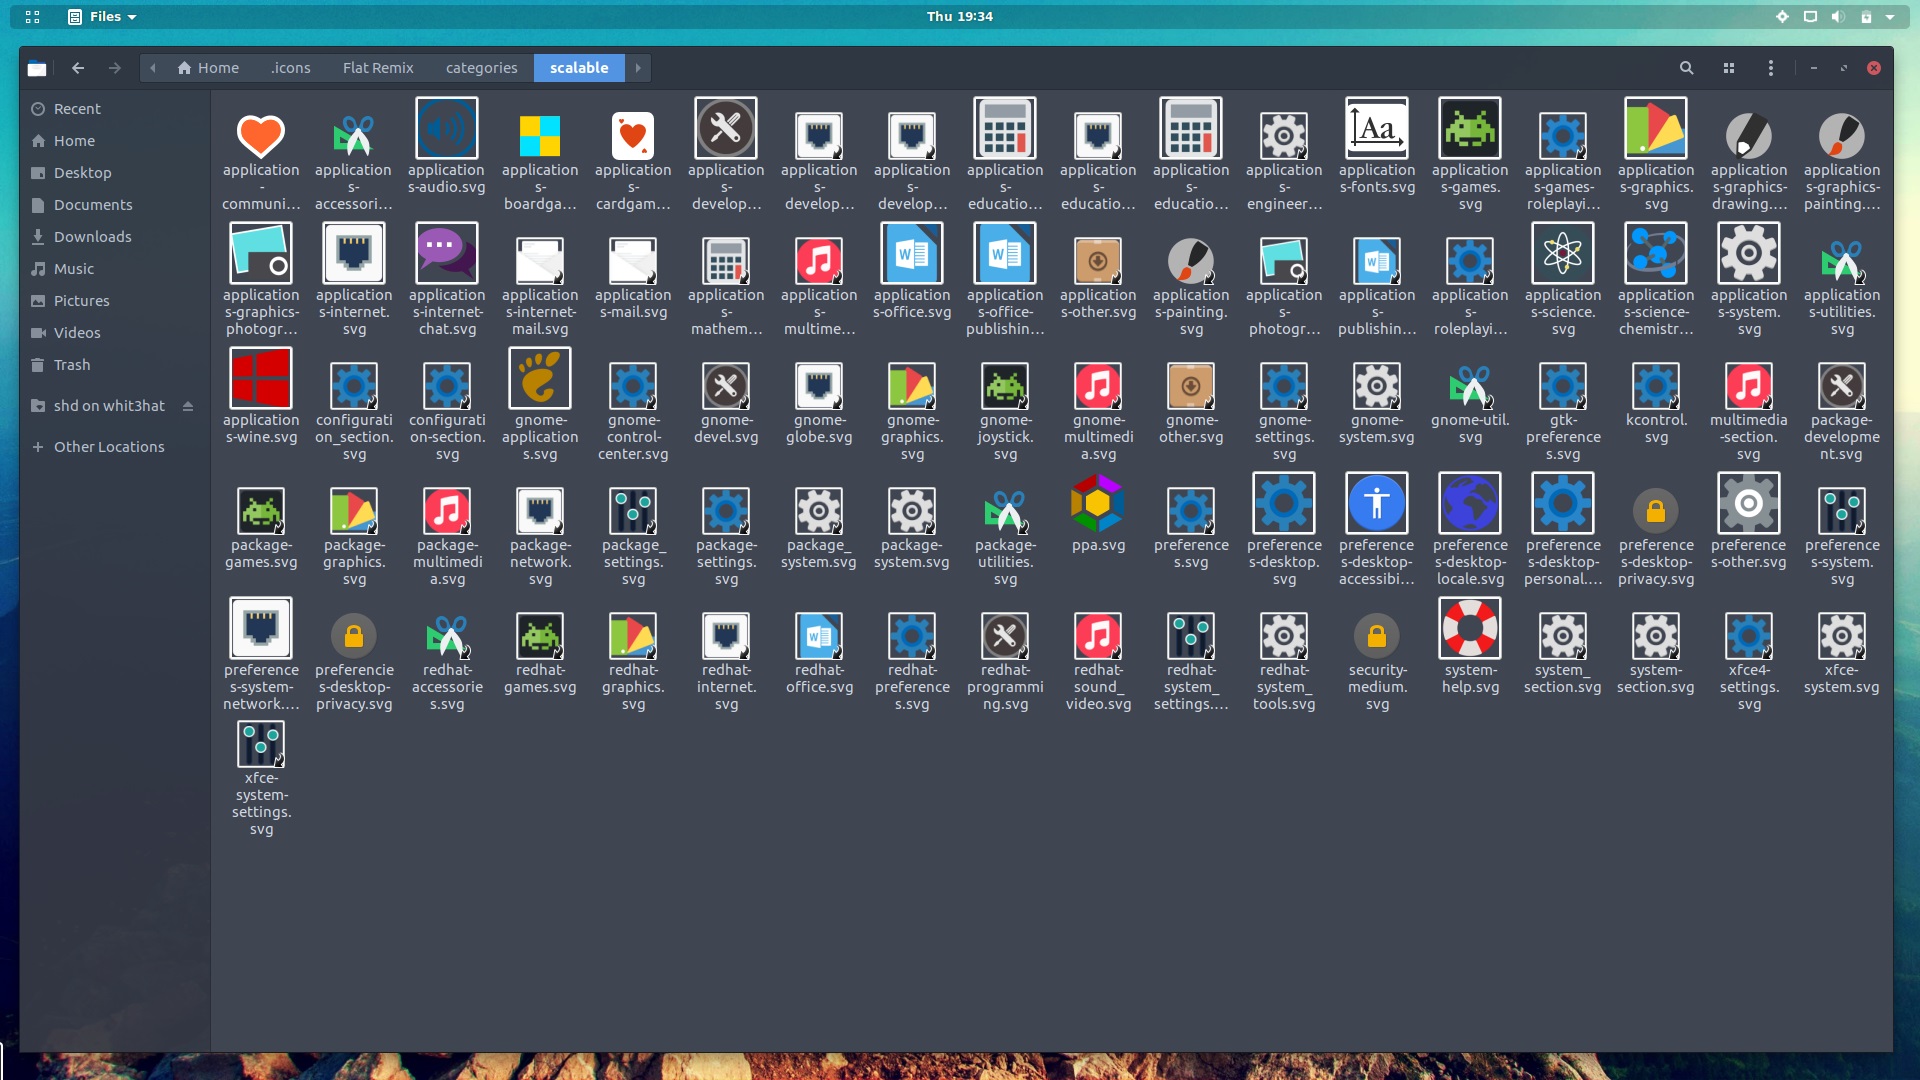Navigate to .icons in the path bar
This screenshot has width=1920, height=1080.
[x=290, y=68]
